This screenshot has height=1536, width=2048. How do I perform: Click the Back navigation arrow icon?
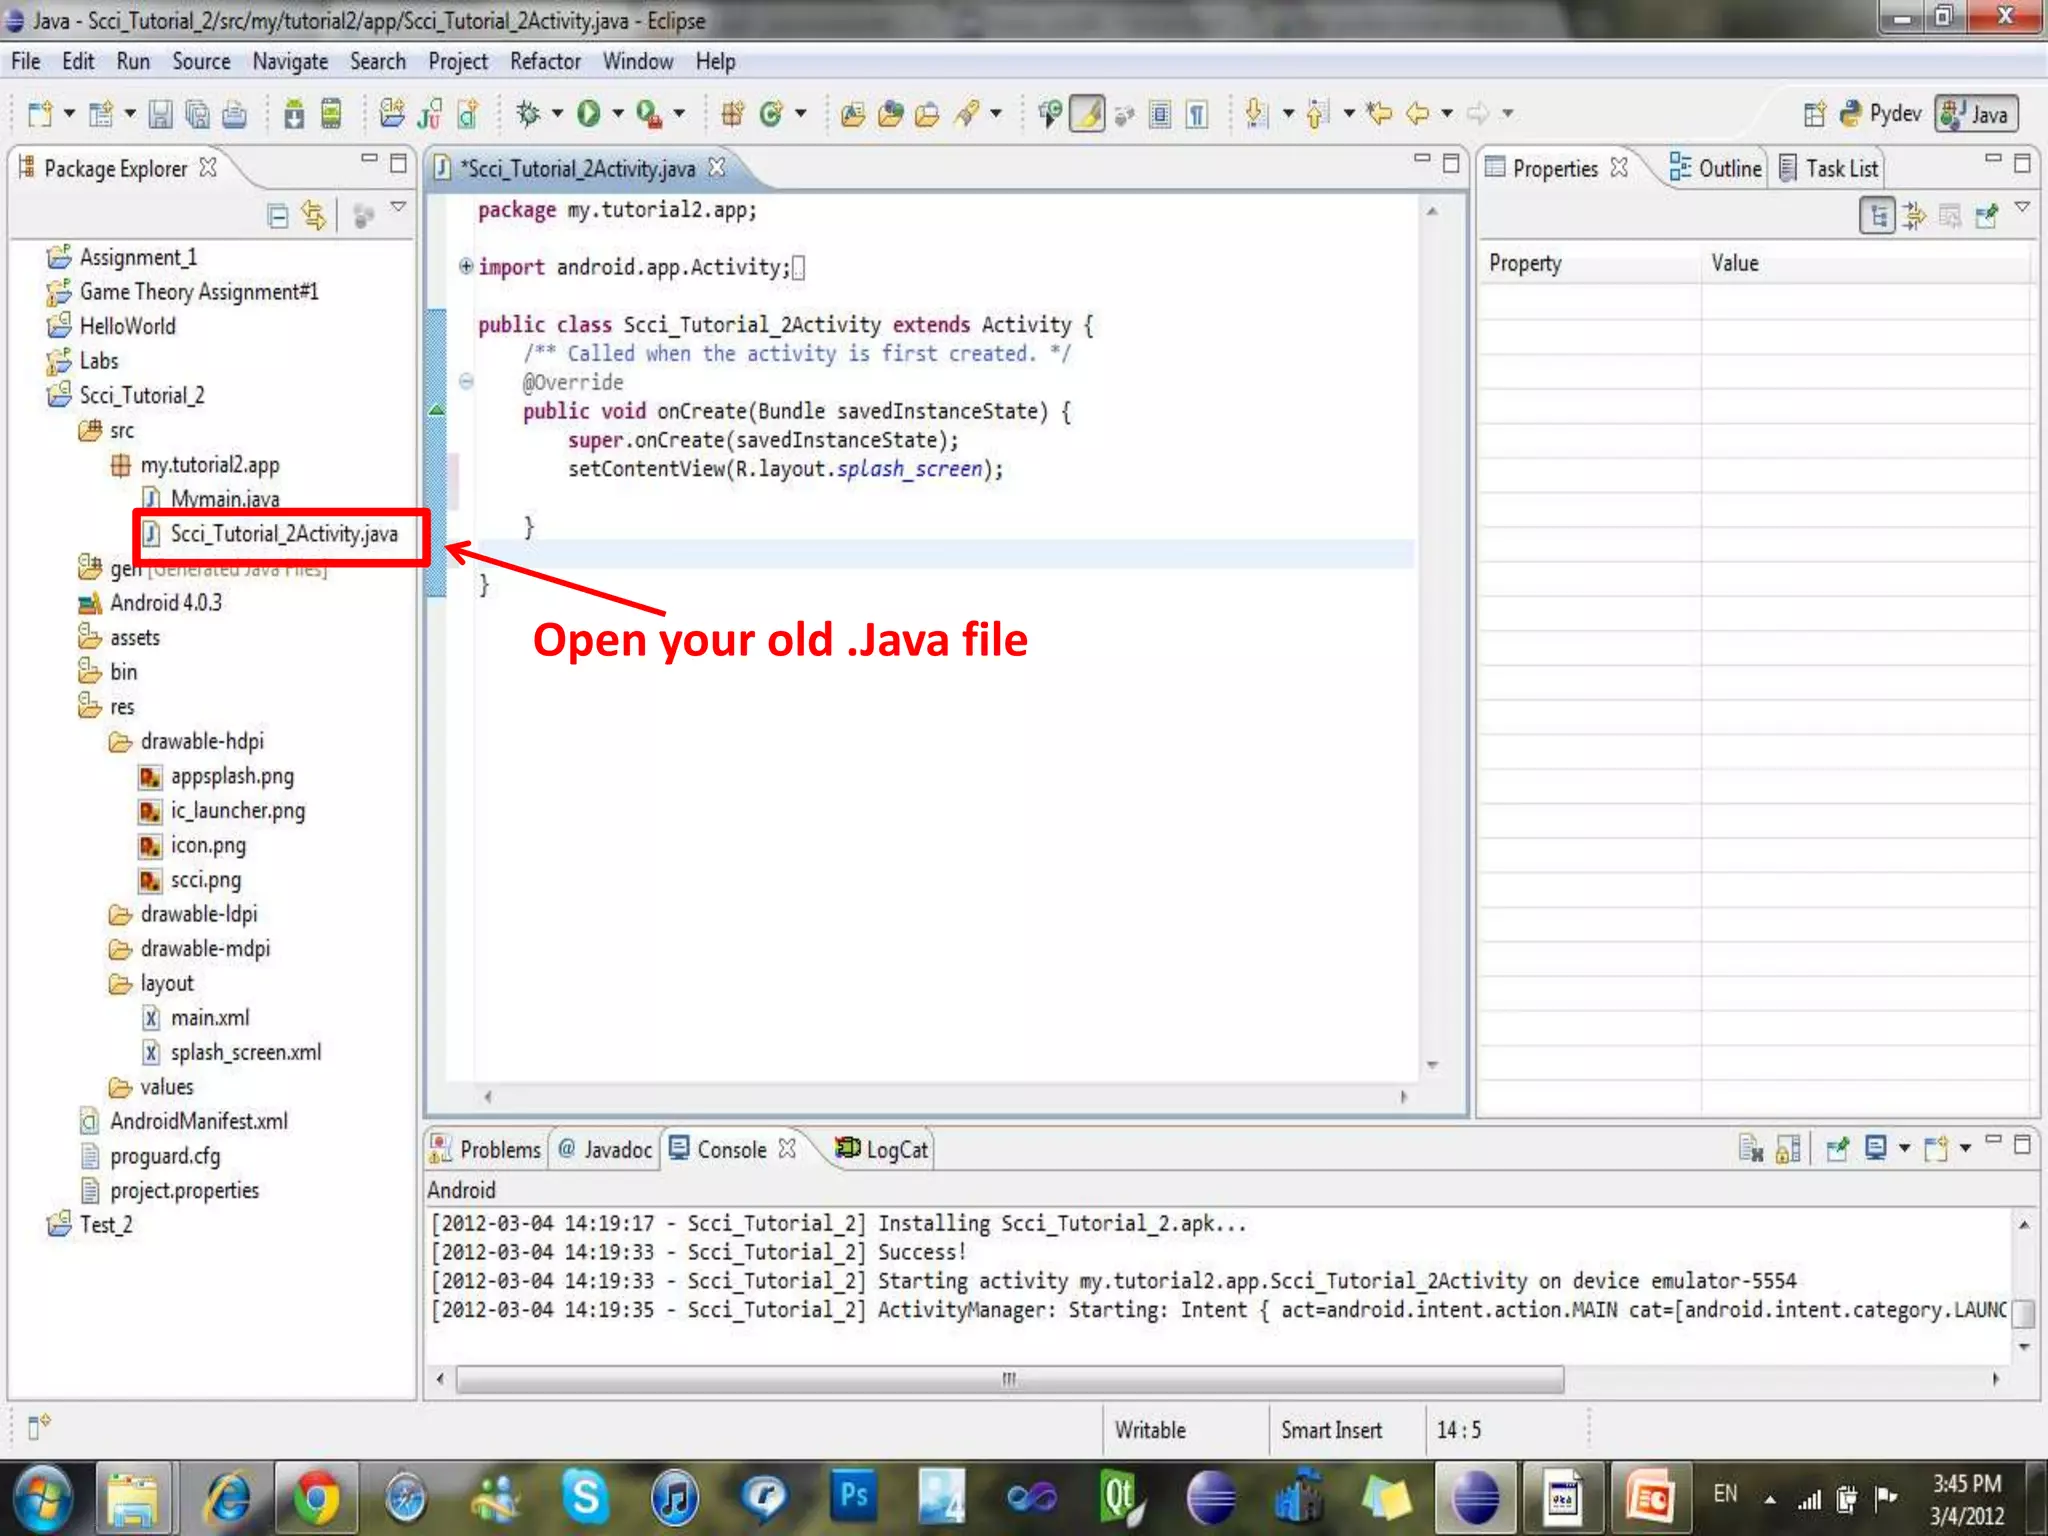[x=1417, y=114]
